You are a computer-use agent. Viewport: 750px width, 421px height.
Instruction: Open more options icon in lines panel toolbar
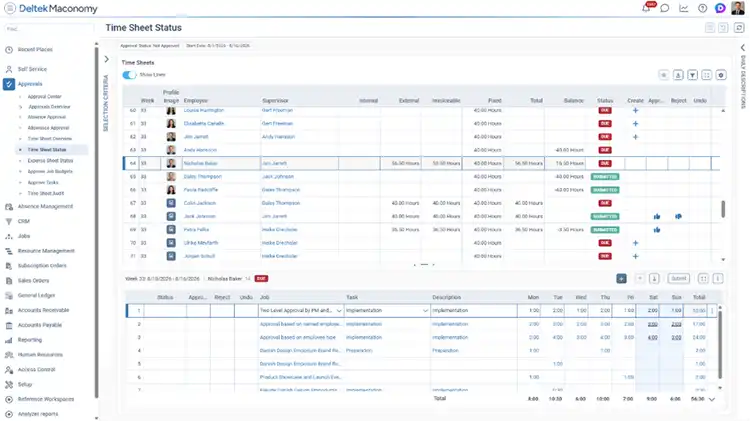pyautogui.click(x=717, y=278)
